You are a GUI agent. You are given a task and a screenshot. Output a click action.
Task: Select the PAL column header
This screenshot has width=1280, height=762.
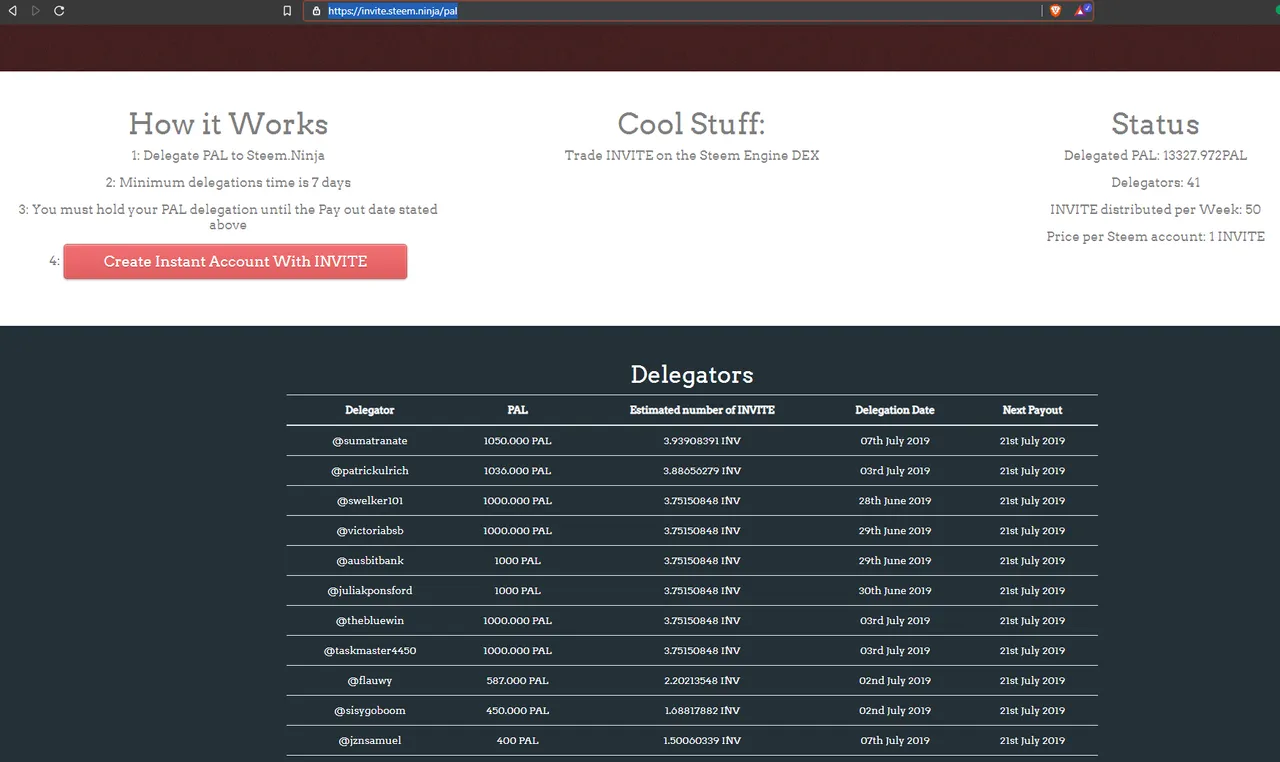tap(518, 410)
